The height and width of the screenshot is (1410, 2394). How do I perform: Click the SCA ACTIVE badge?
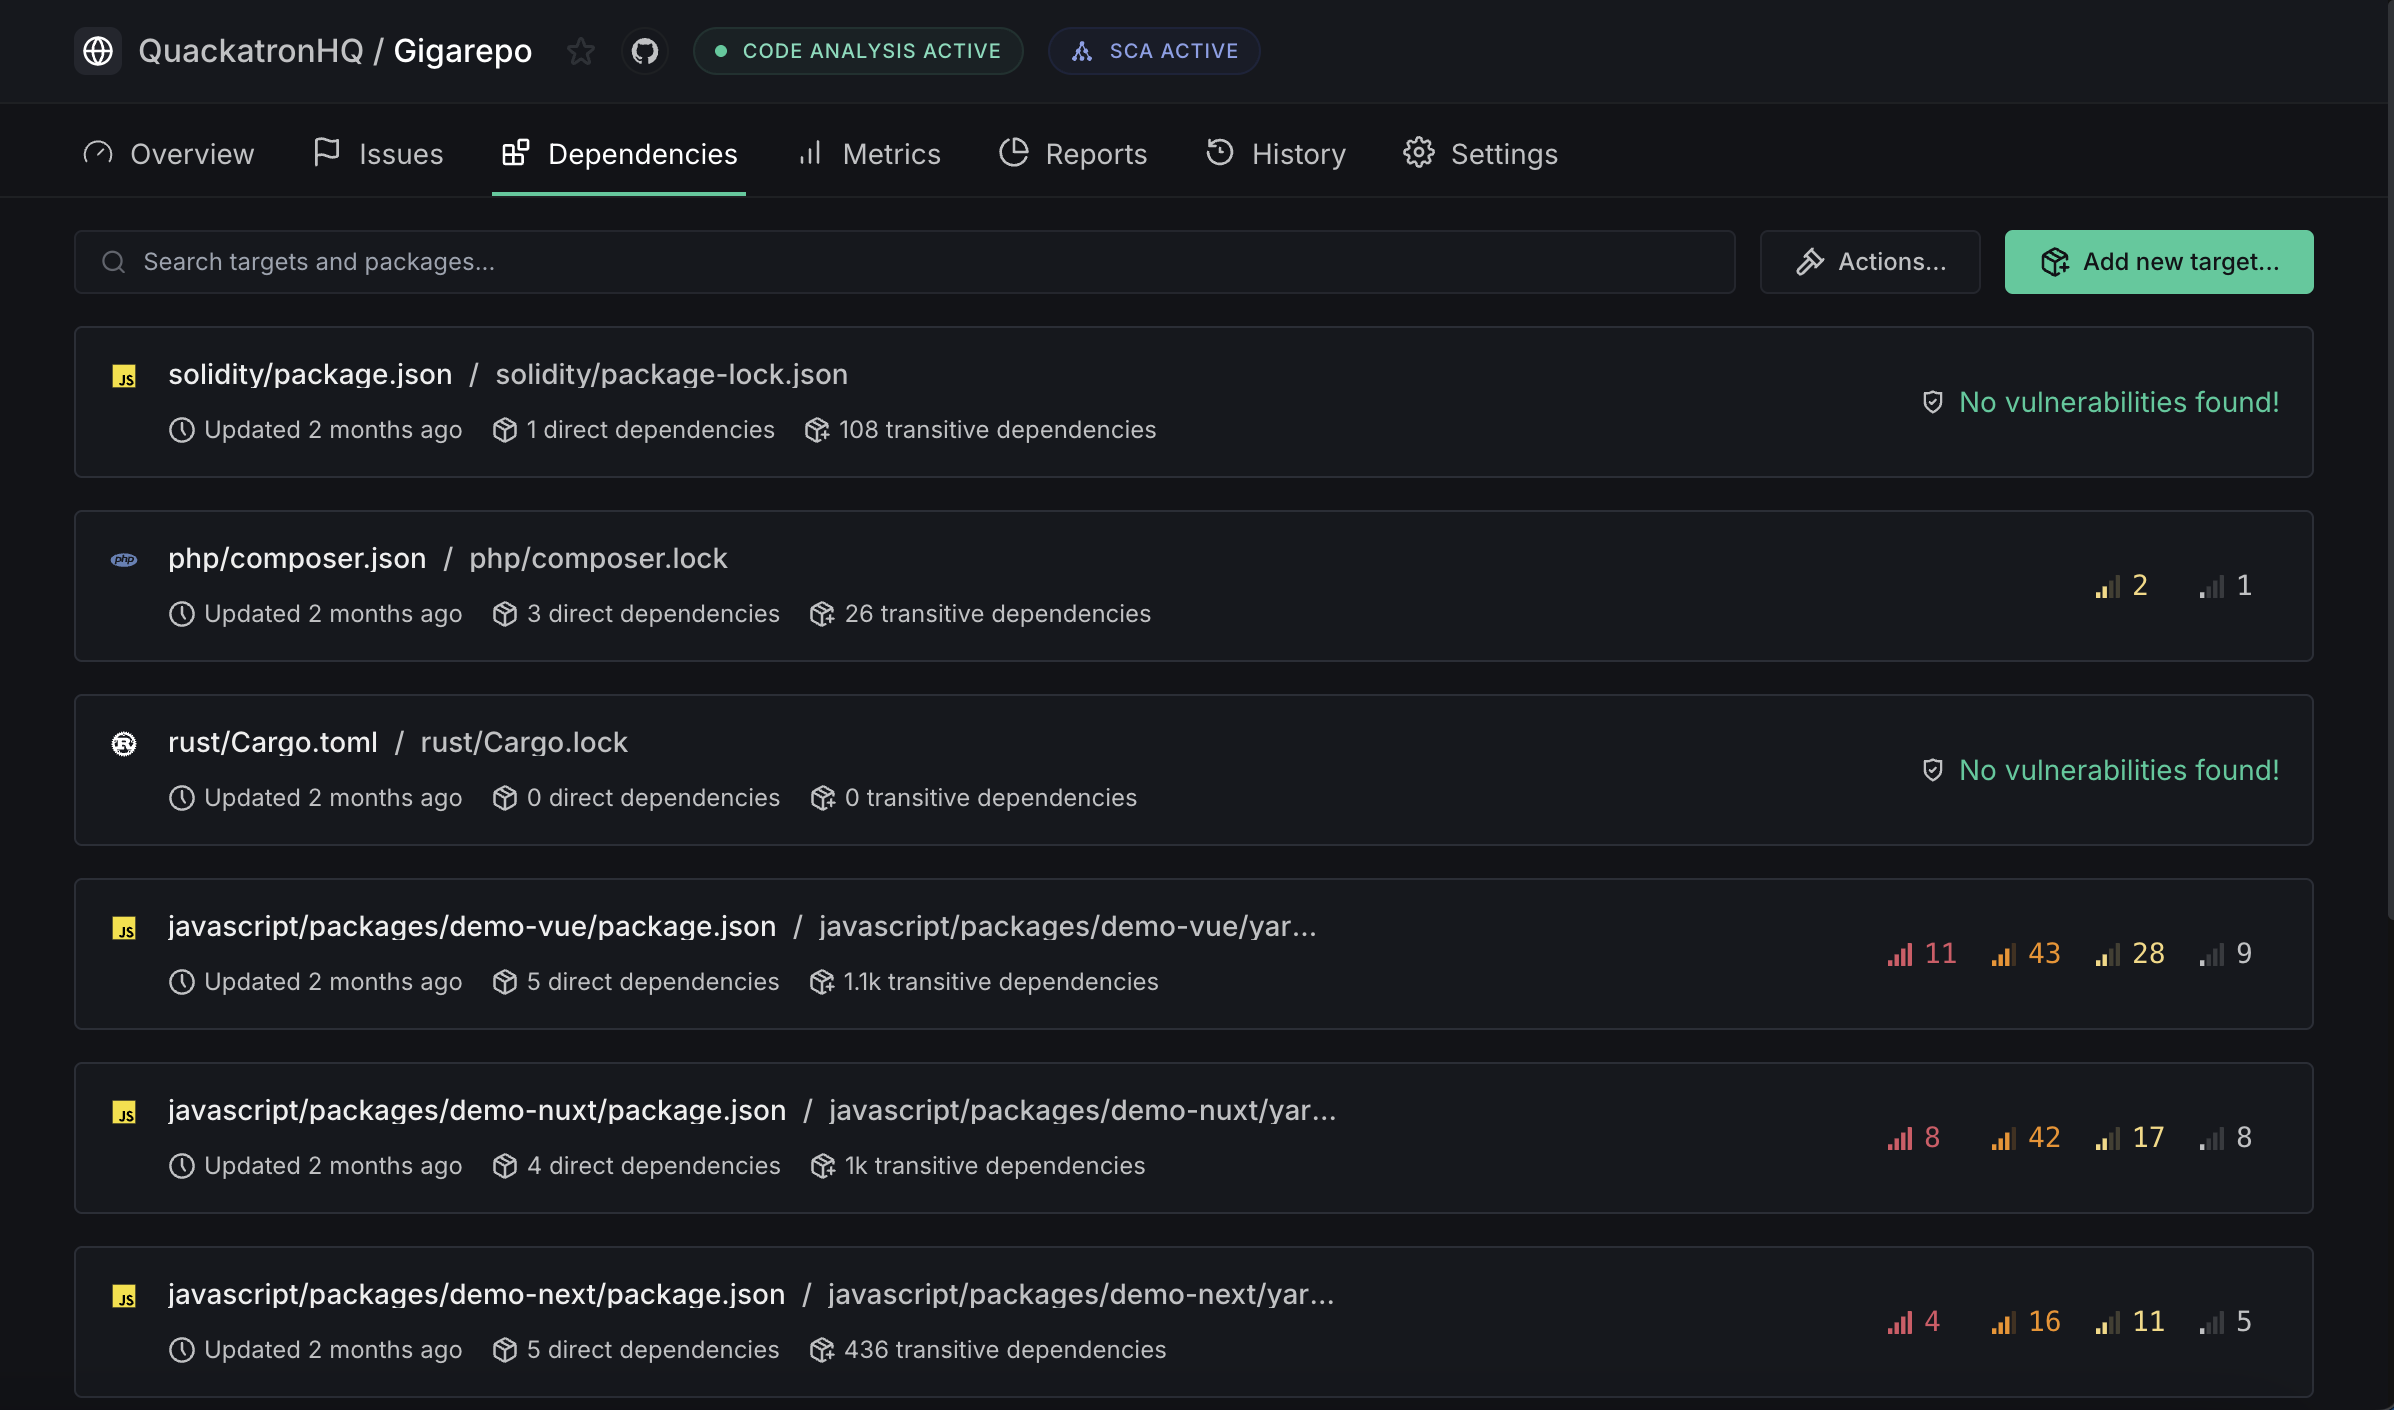[x=1154, y=51]
